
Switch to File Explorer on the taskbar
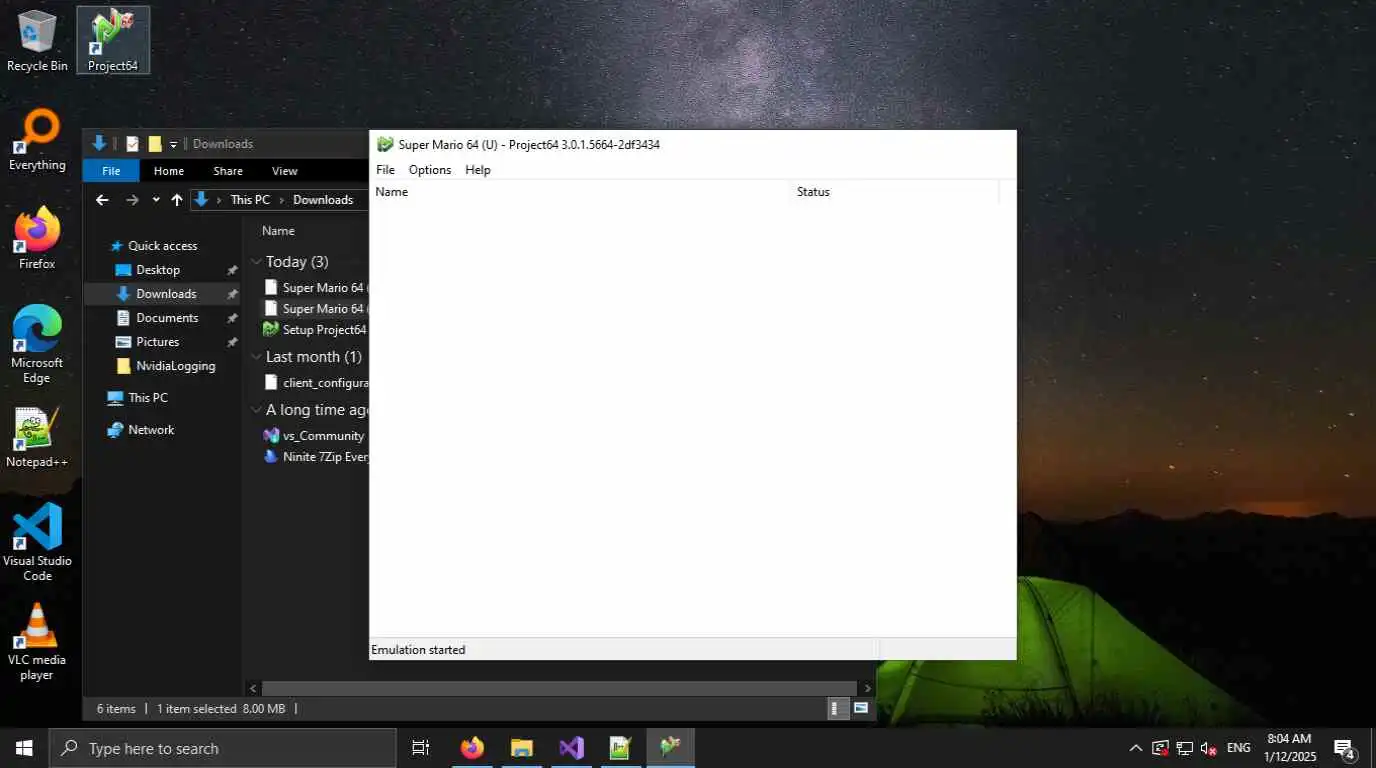521,748
